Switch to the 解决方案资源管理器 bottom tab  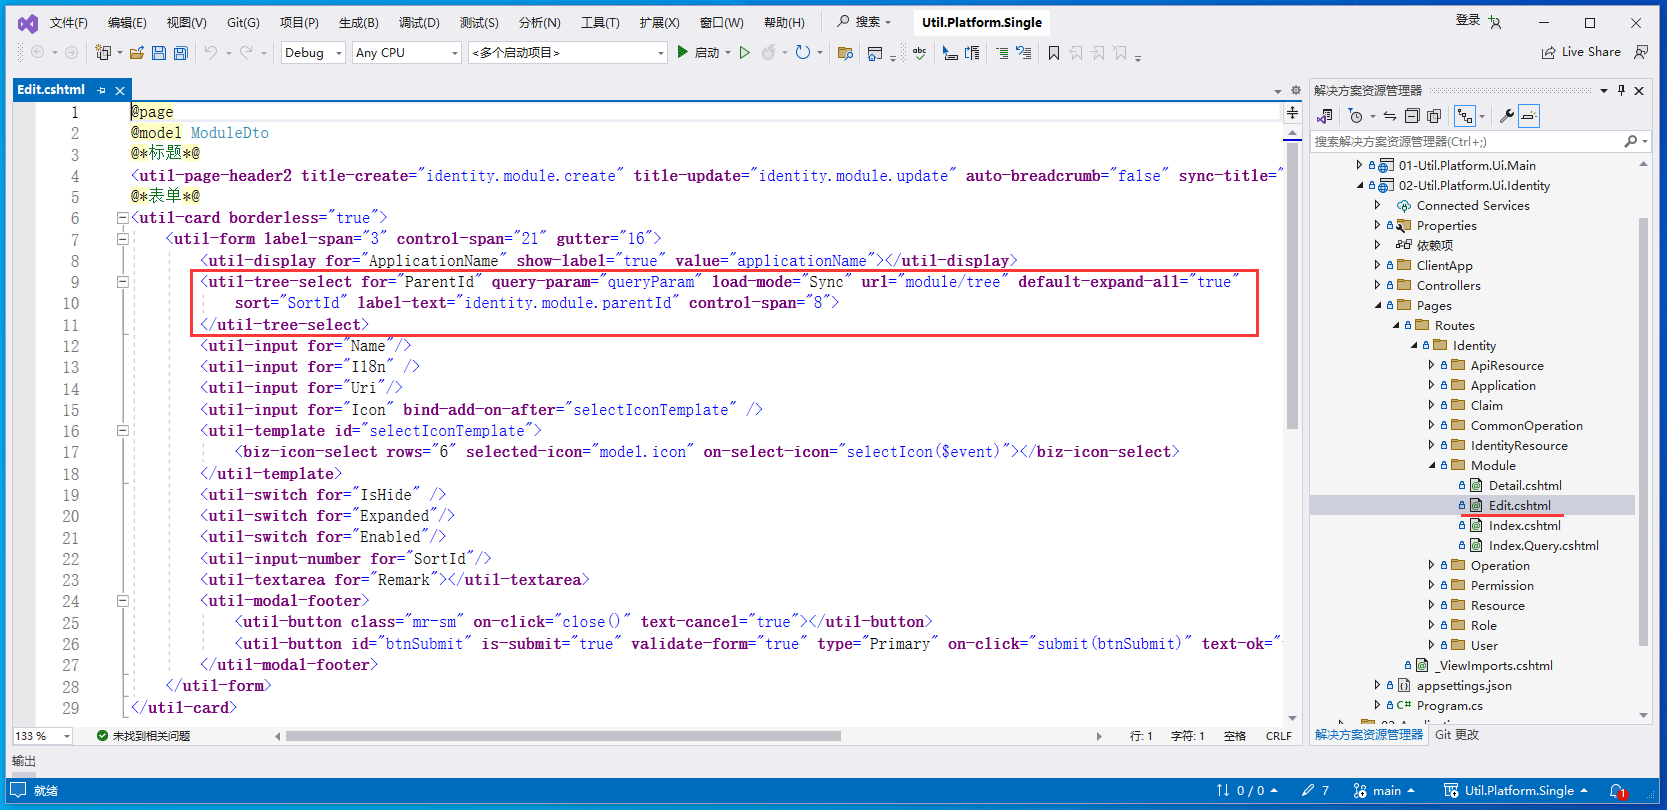[x=1369, y=735]
